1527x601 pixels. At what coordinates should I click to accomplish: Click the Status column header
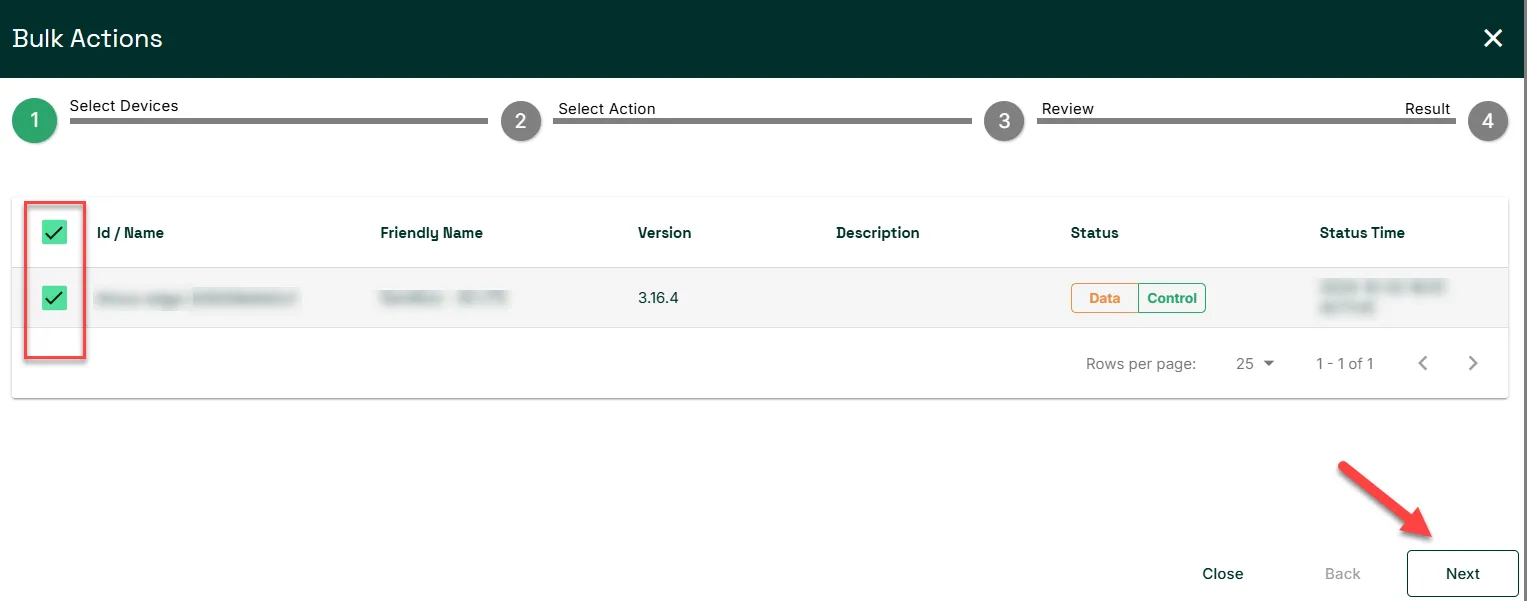tap(1094, 233)
